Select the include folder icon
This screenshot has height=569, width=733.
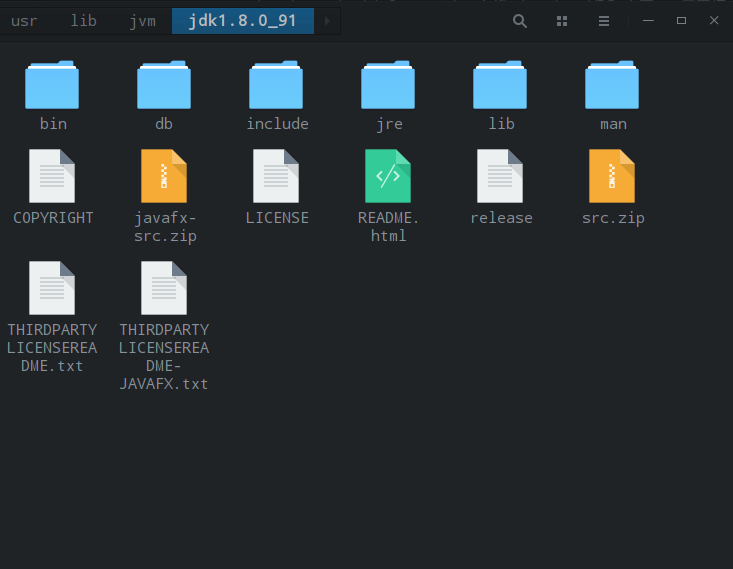[276, 85]
